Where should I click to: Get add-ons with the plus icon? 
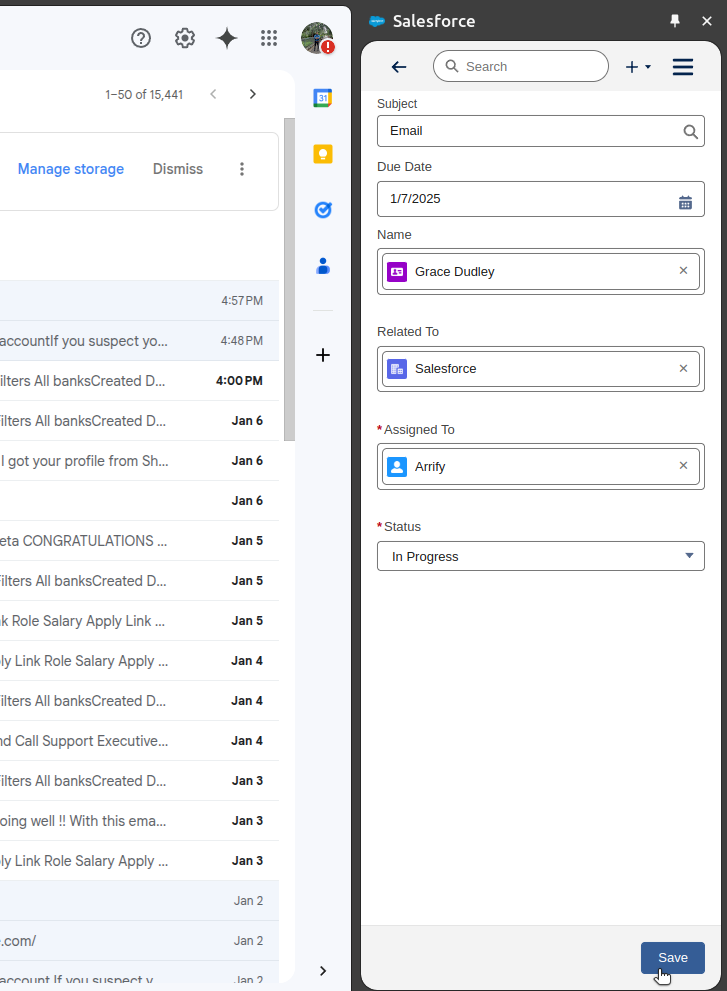[323, 355]
